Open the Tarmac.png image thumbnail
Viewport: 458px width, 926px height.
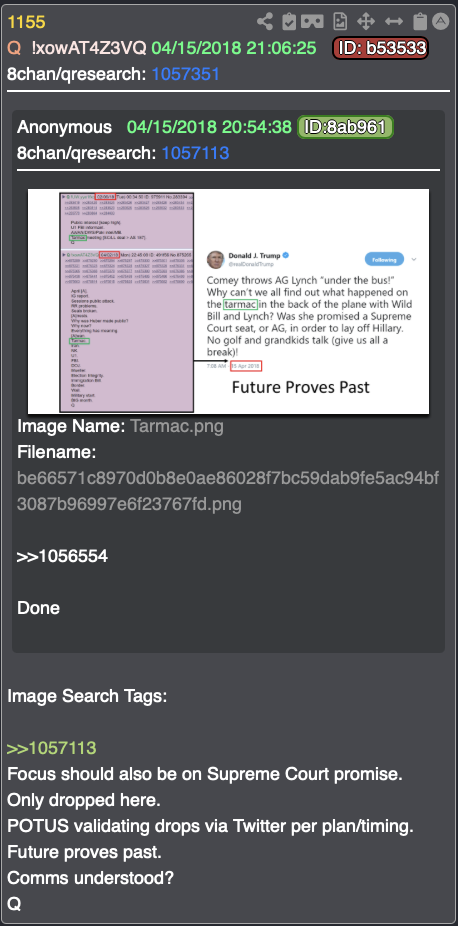pos(228,302)
